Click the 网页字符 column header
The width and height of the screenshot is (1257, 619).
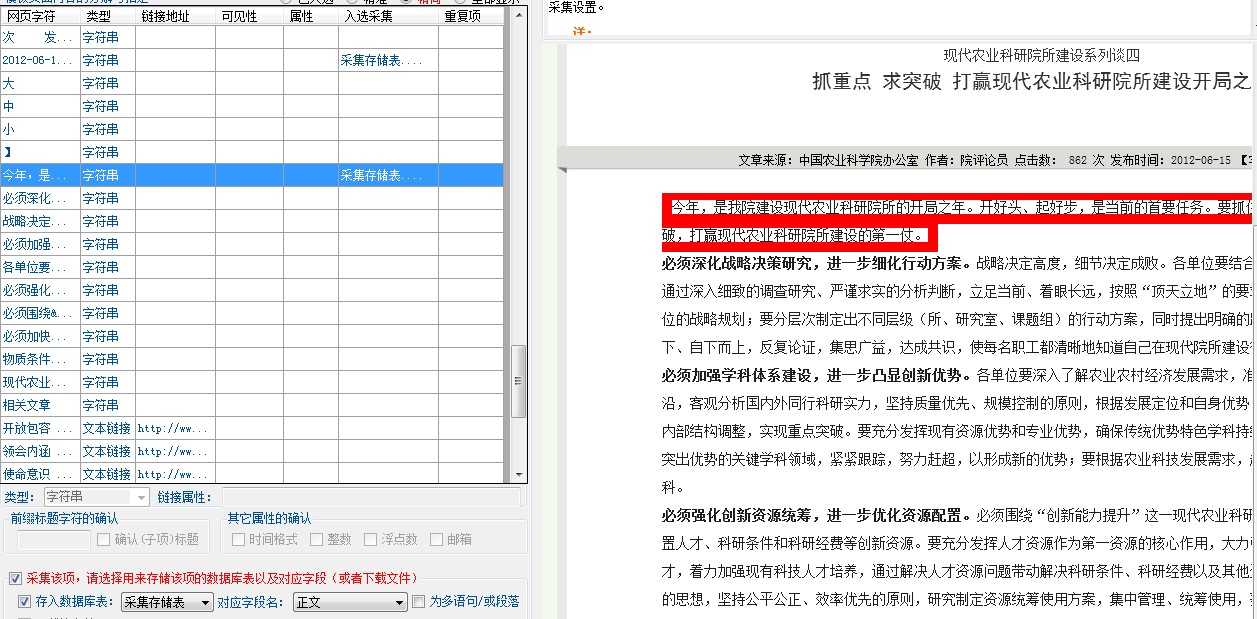pos(40,16)
